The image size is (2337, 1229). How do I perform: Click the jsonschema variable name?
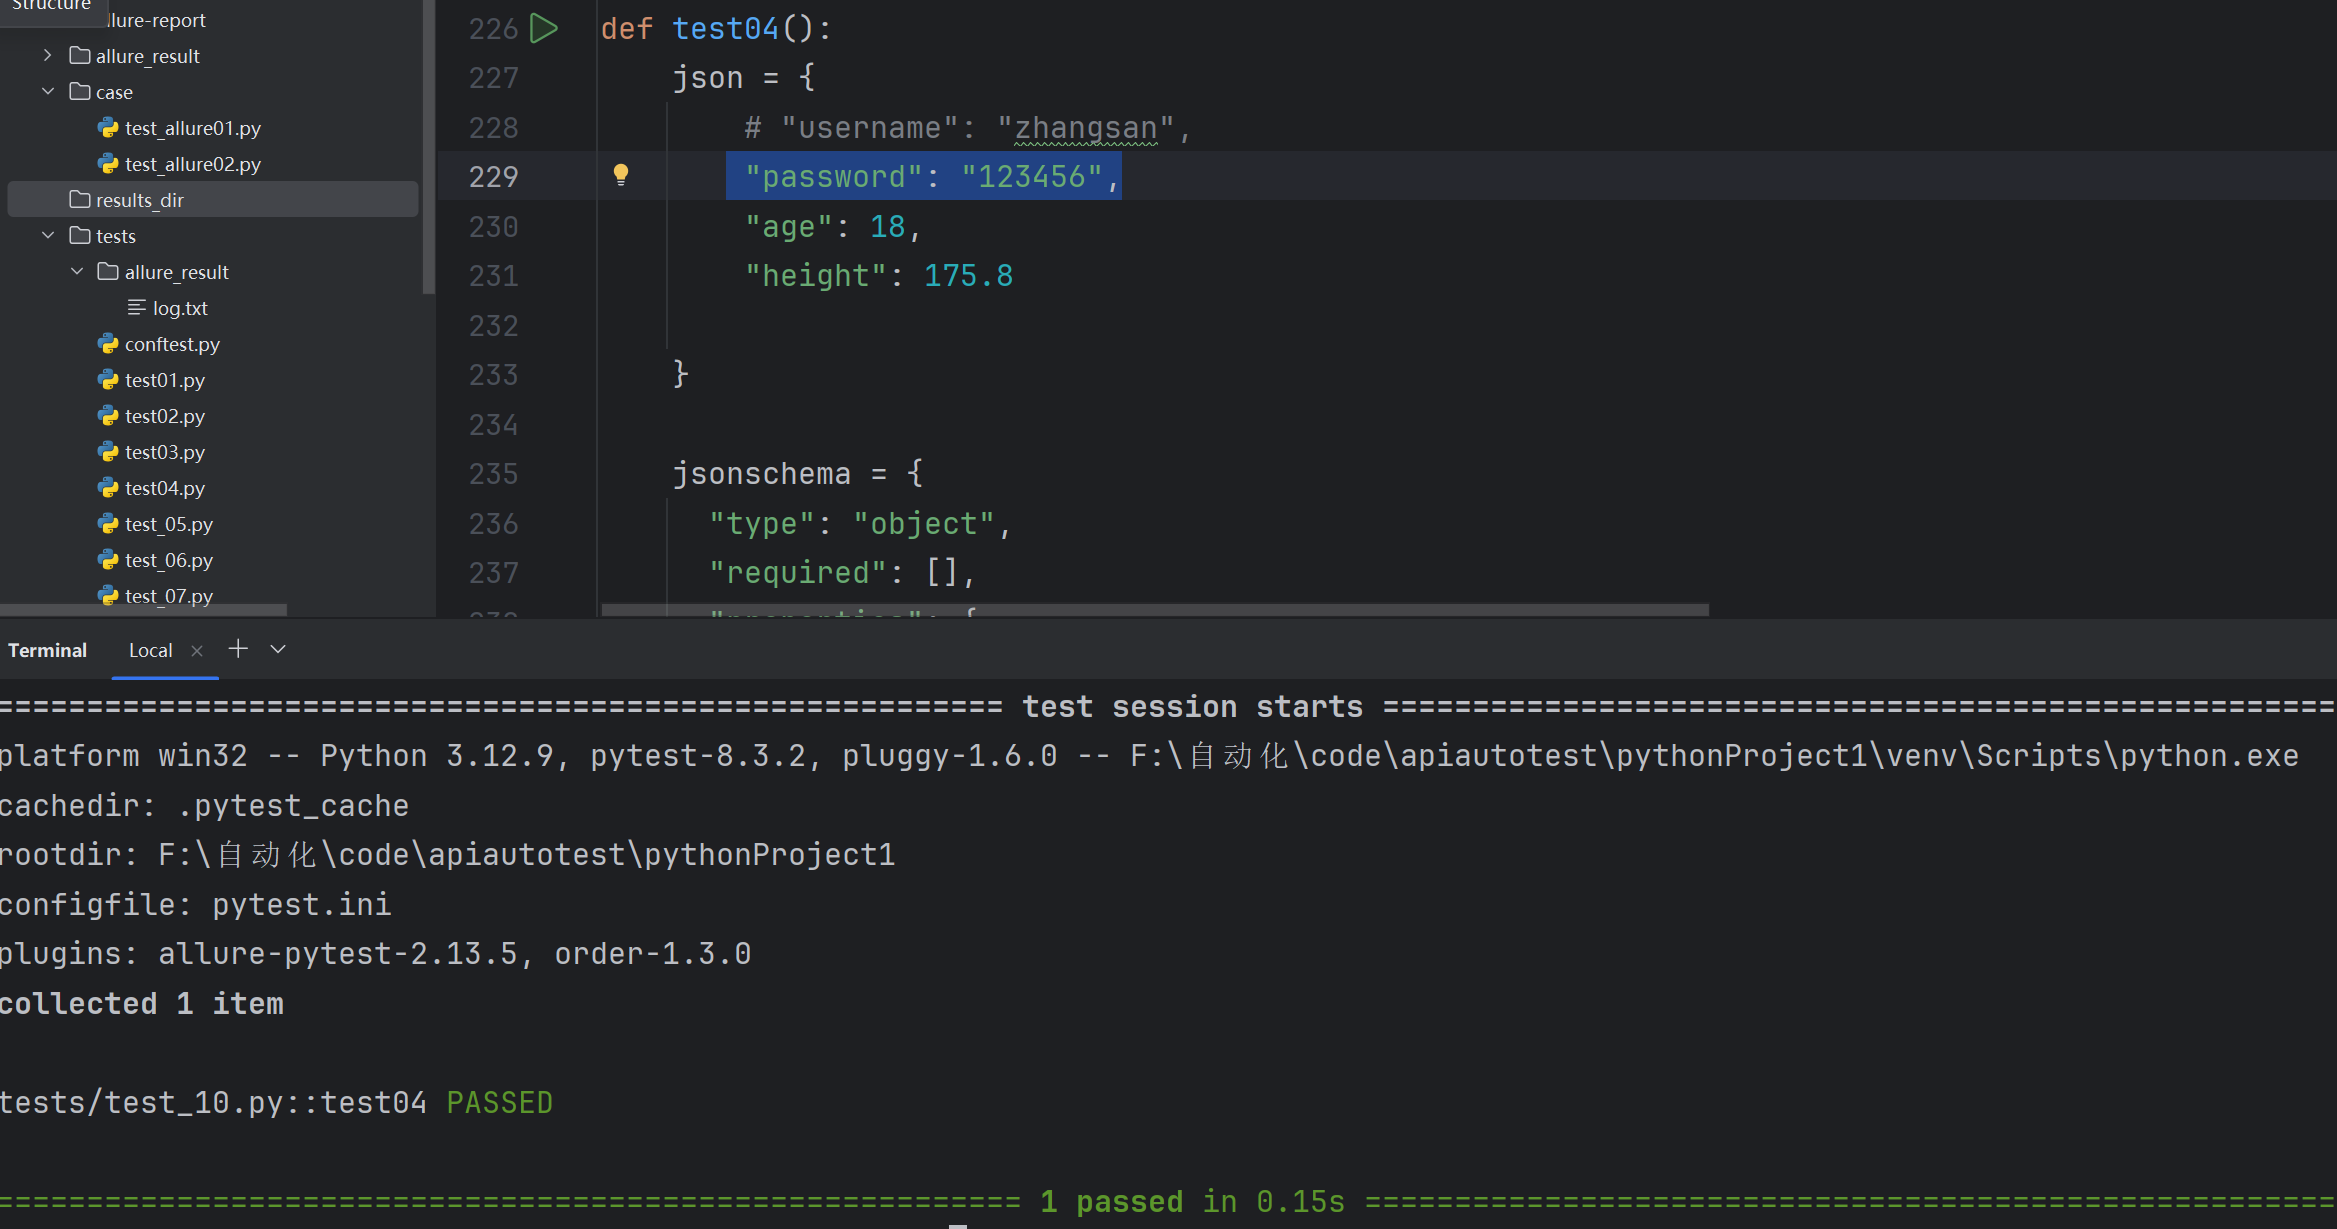click(761, 473)
